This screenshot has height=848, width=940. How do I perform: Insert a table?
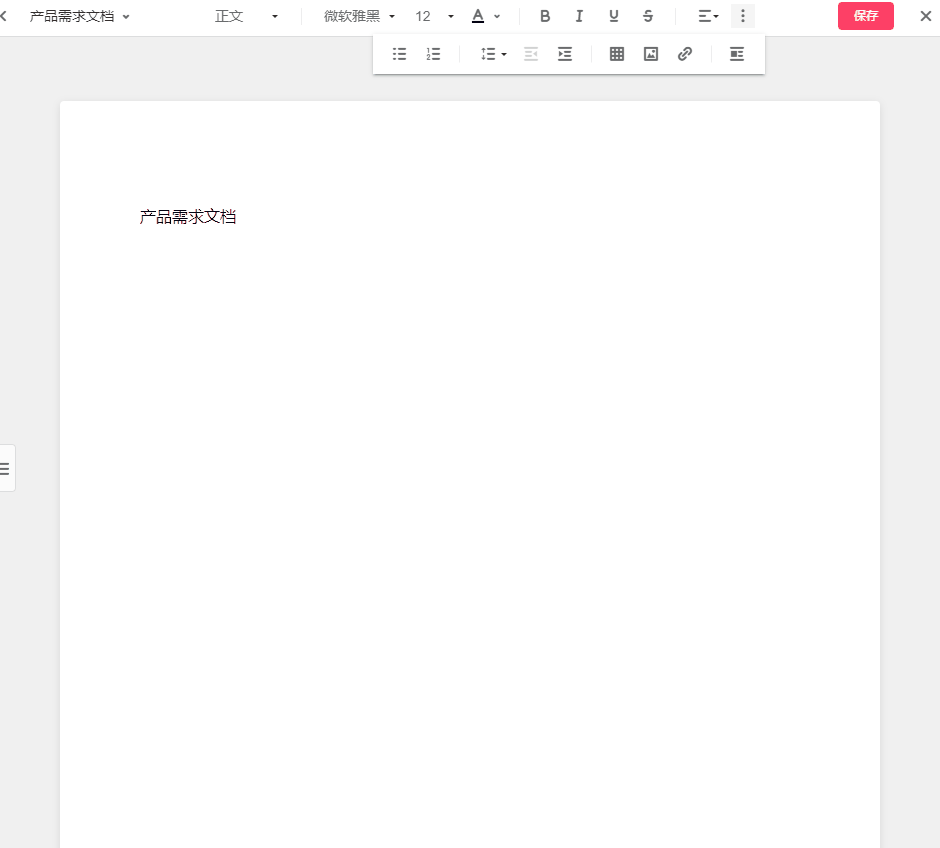[617, 54]
